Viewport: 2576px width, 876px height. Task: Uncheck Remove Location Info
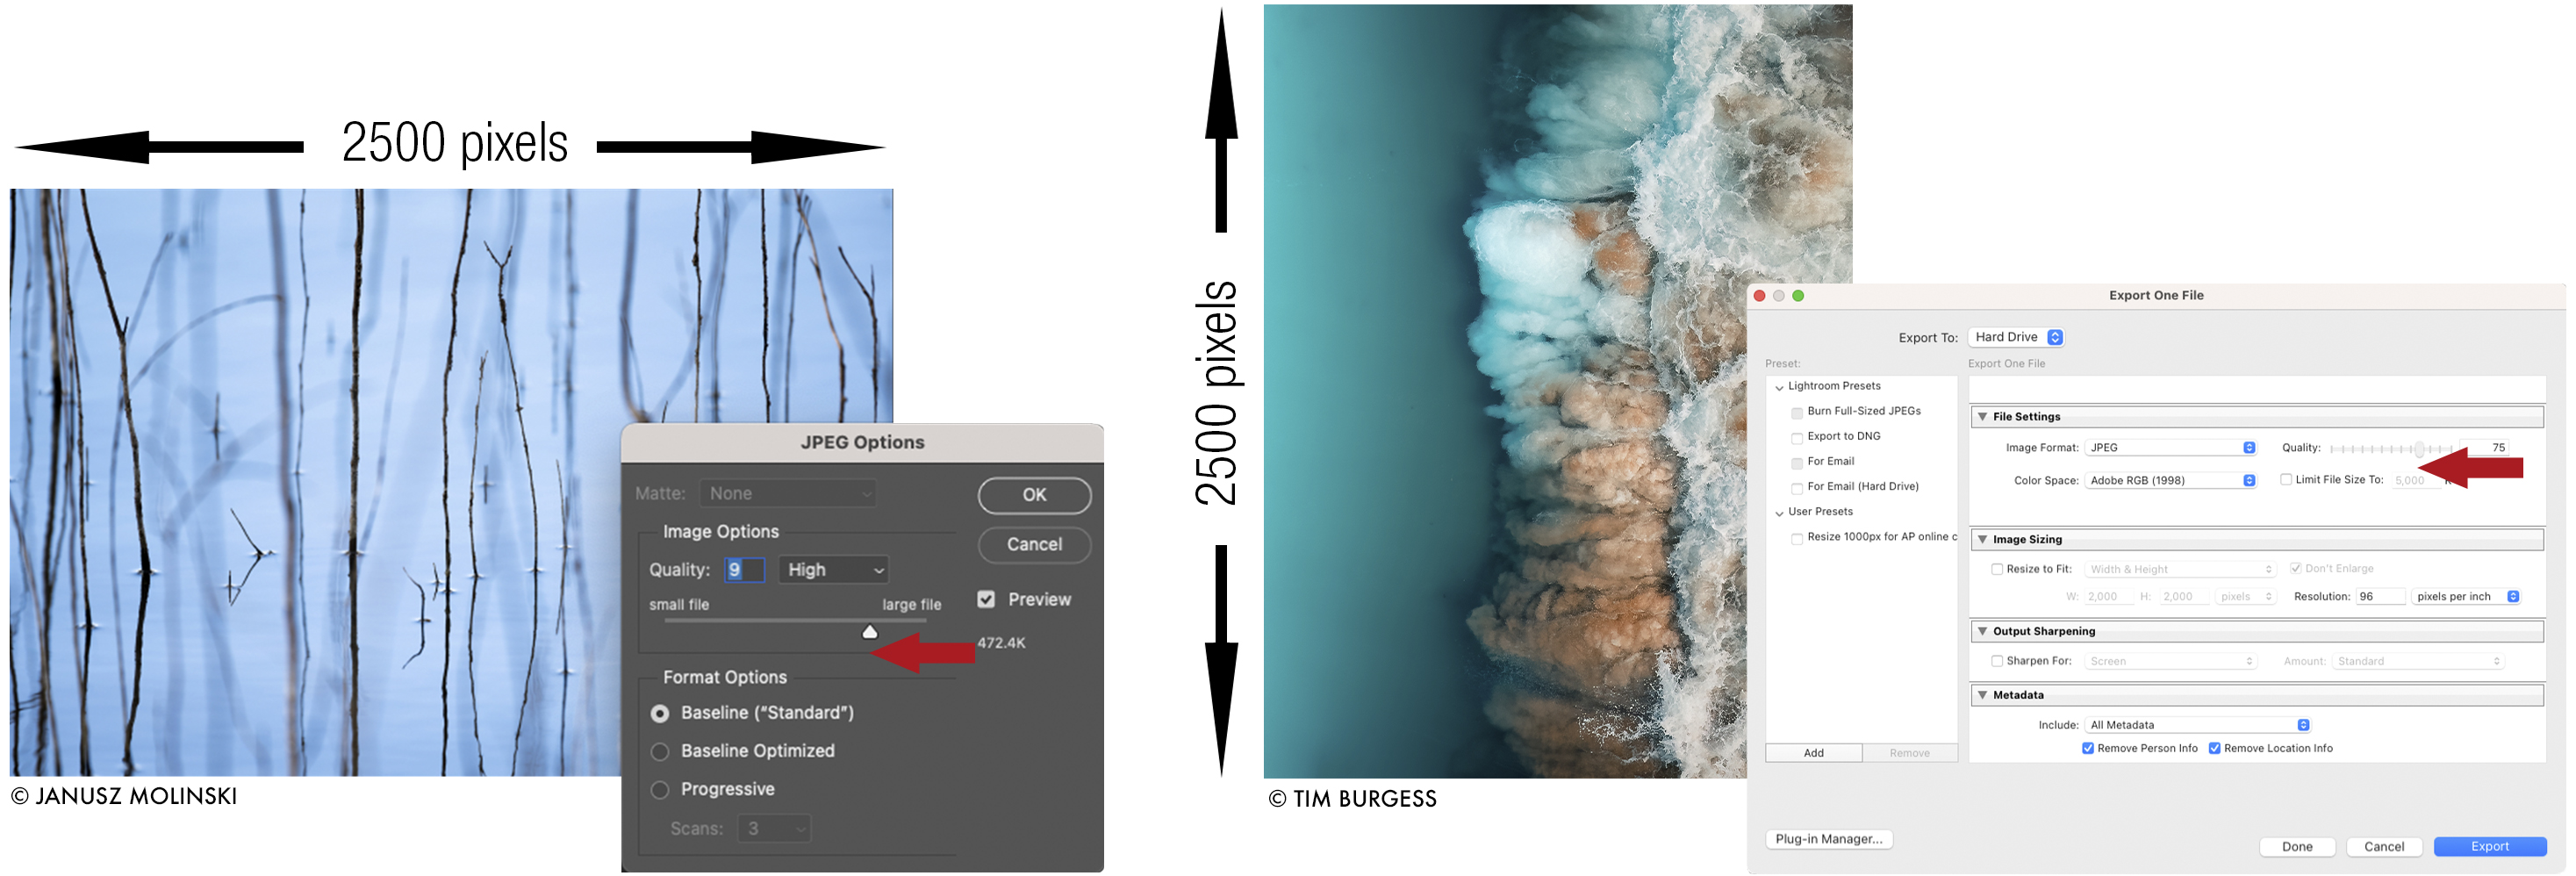2214,749
